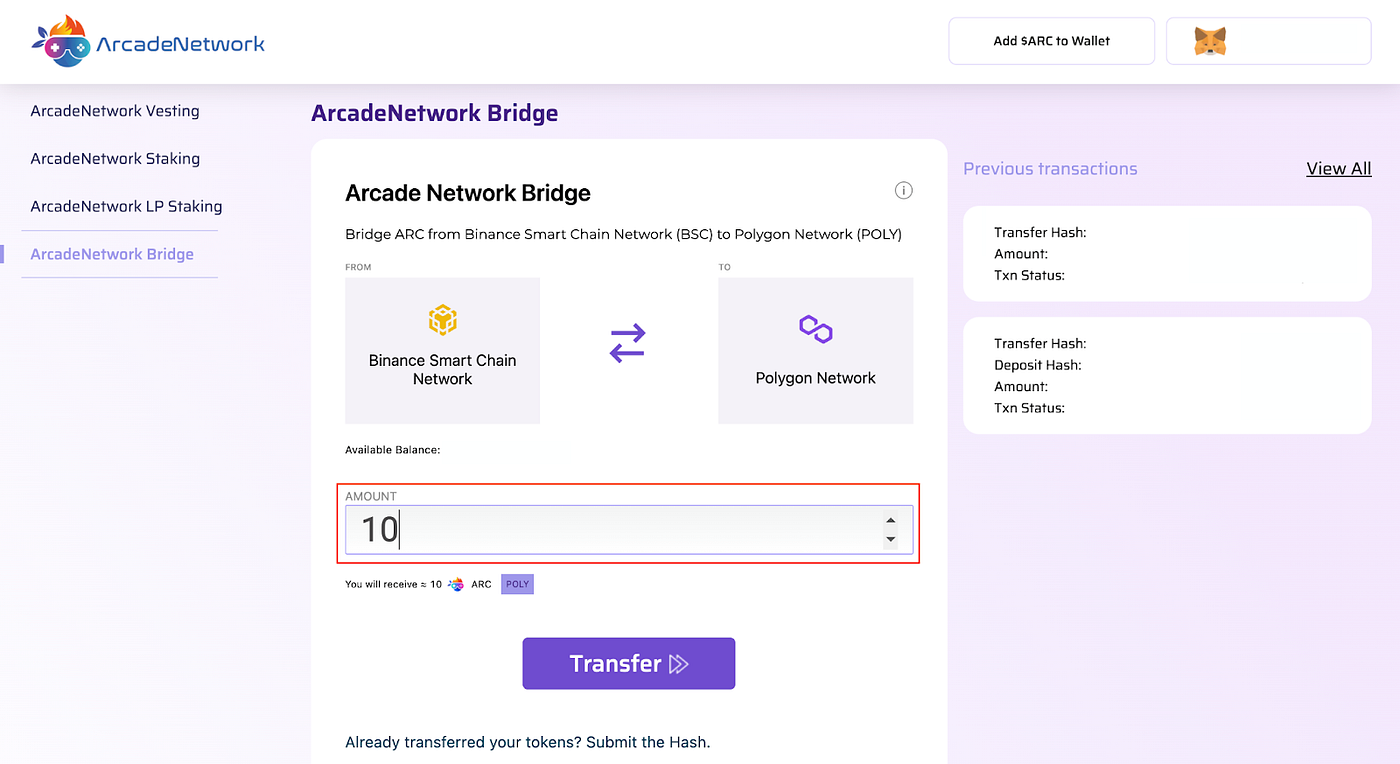Open first transaction card with Transfer Hash

(x=1167, y=254)
